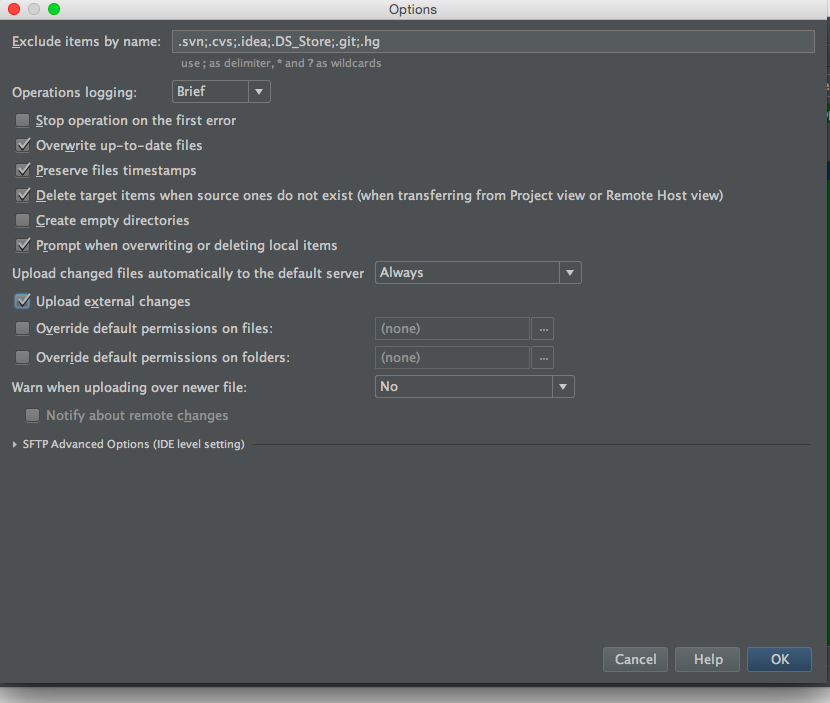
Task: Click browse button for folder permissions
Action: click(543, 357)
